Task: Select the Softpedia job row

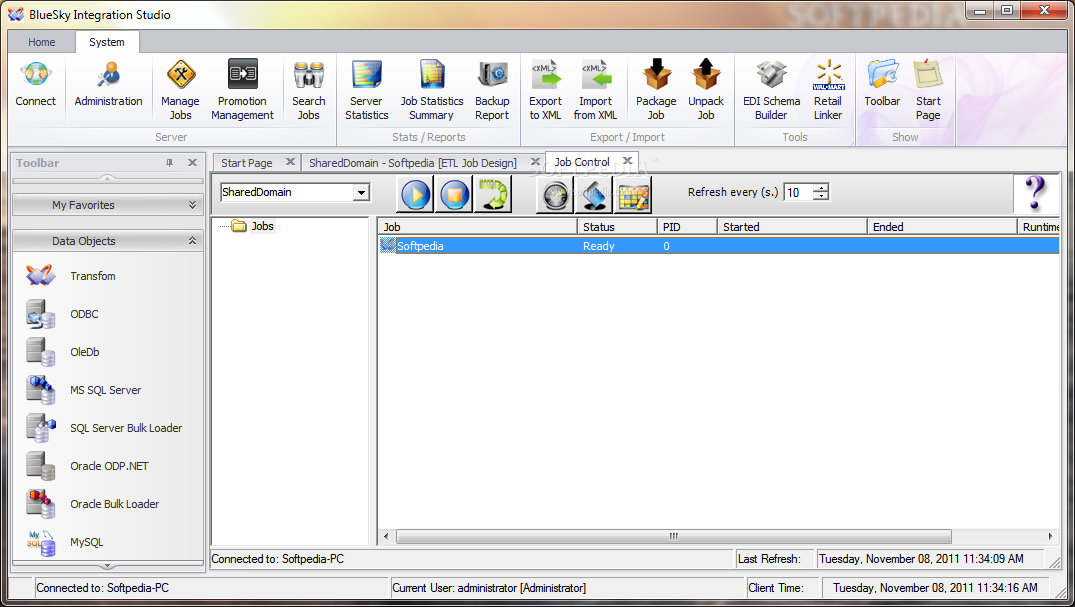Action: [718, 246]
